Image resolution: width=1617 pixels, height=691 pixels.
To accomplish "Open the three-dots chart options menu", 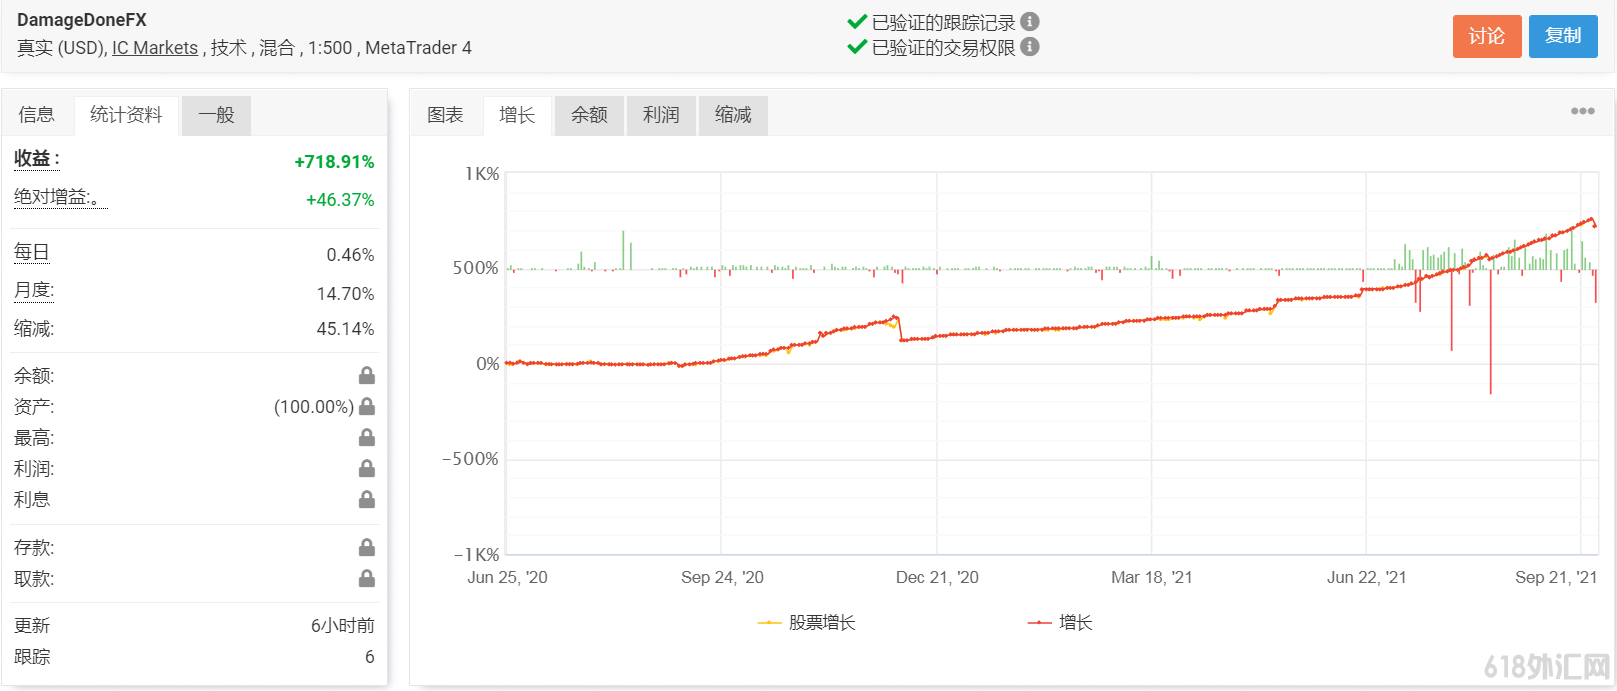I will (x=1582, y=111).
